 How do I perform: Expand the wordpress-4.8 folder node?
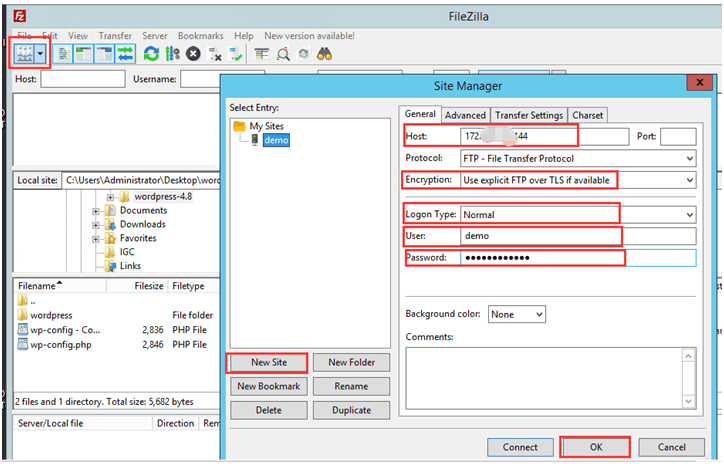click(x=110, y=197)
